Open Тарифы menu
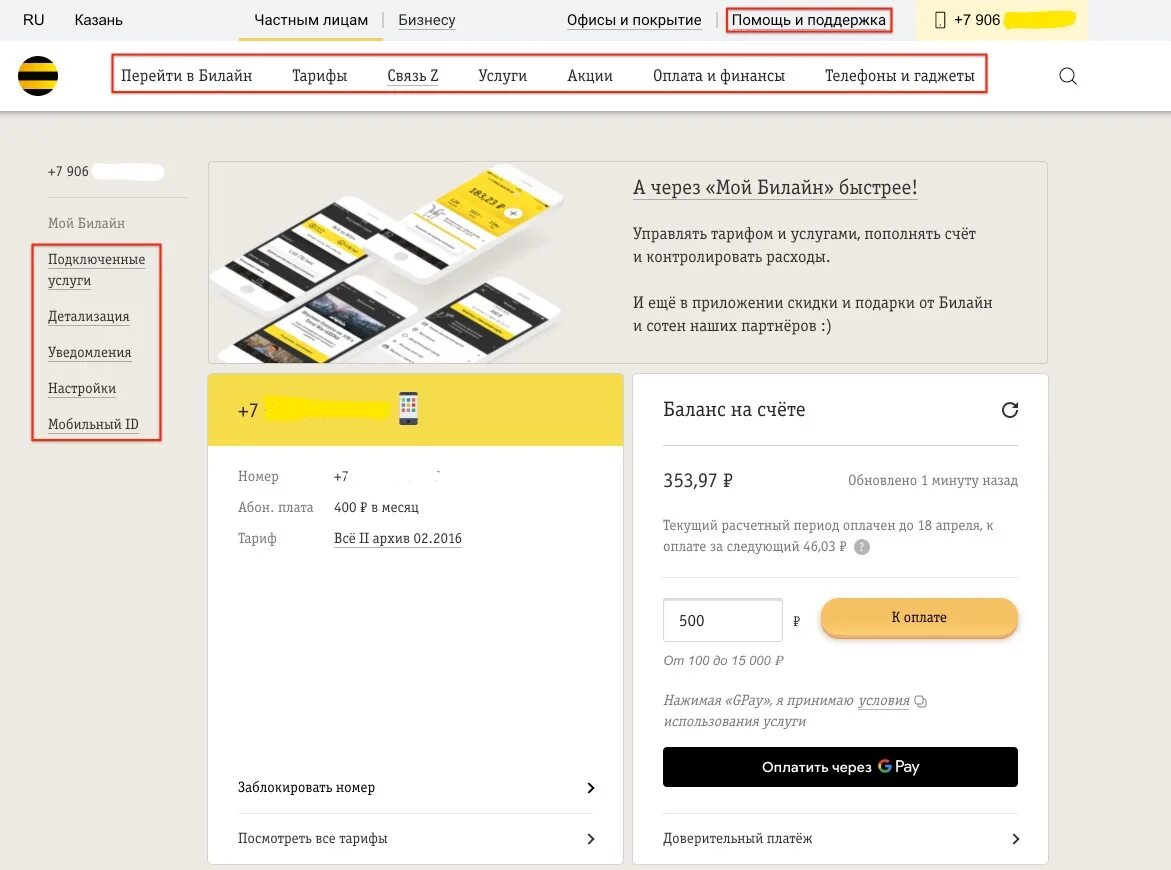The image size is (1171, 870). (320, 75)
